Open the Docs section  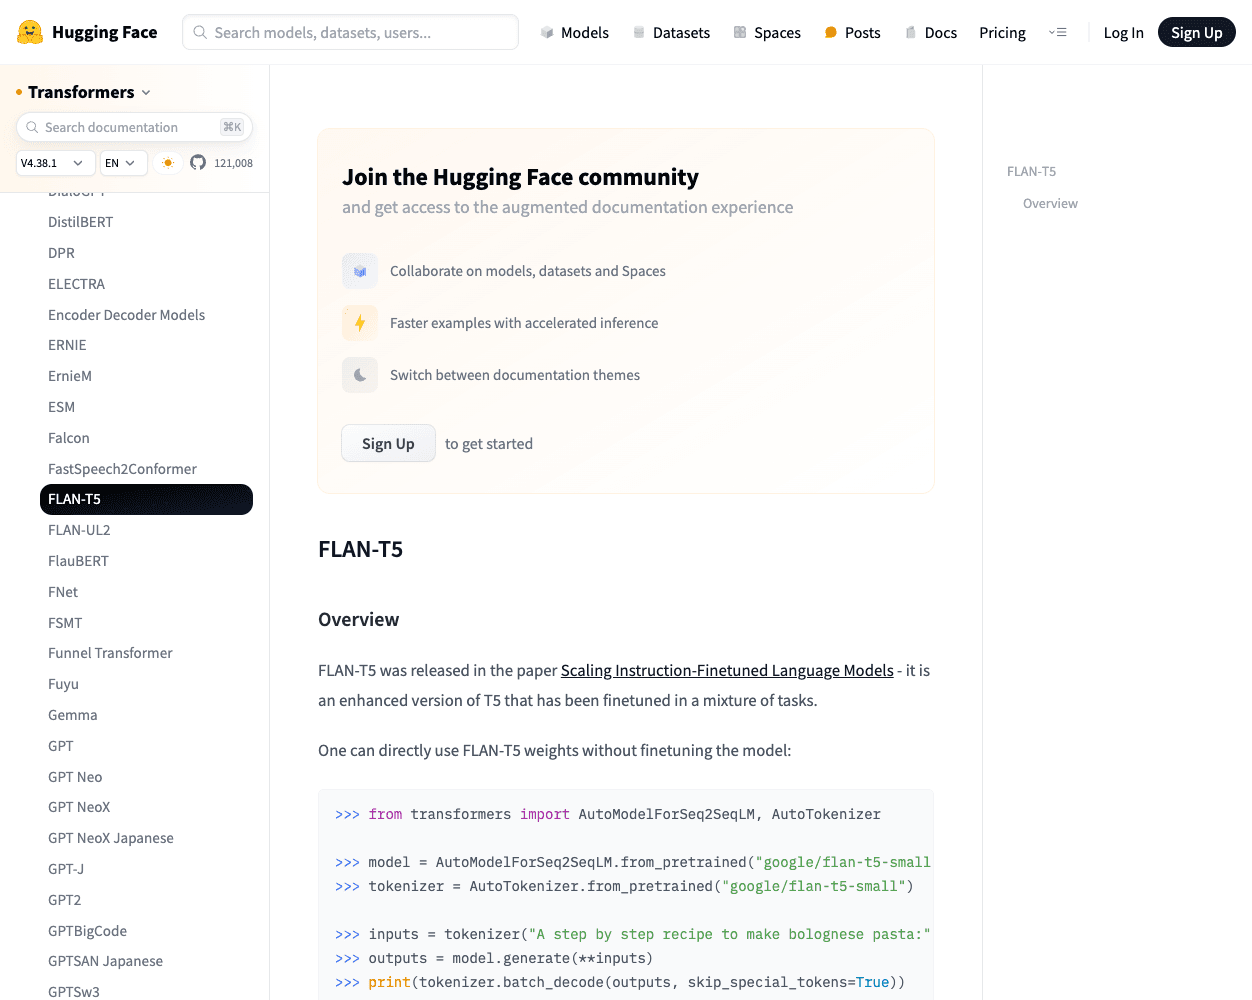931,33
